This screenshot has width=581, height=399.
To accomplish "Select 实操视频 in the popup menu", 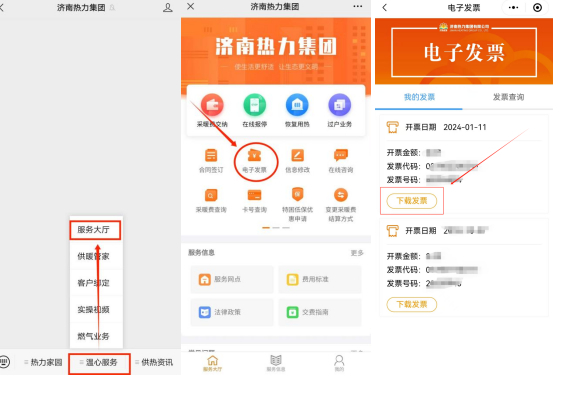I will click(93, 310).
